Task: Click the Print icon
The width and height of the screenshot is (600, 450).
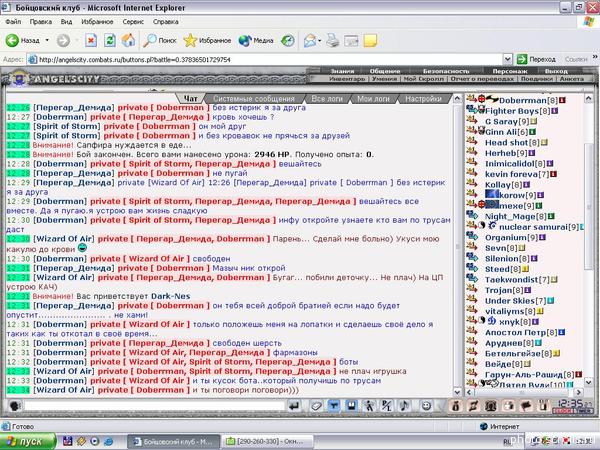Action: click(x=333, y=41)
